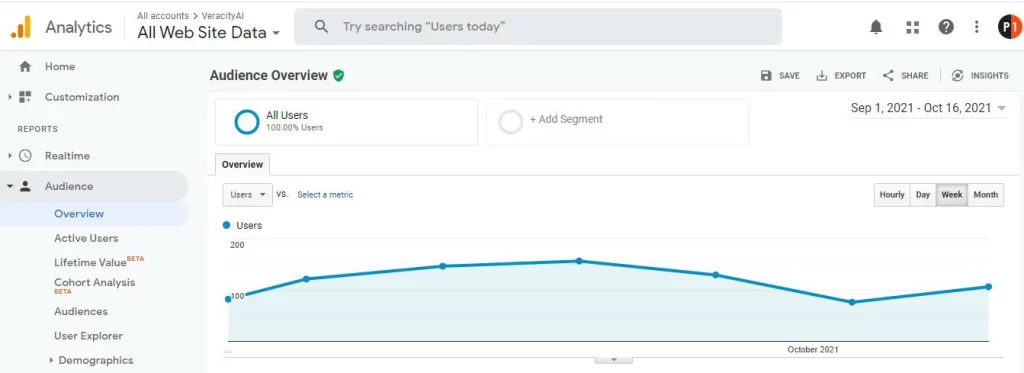Switch chart granularity to Month

(x=985, y=195)
